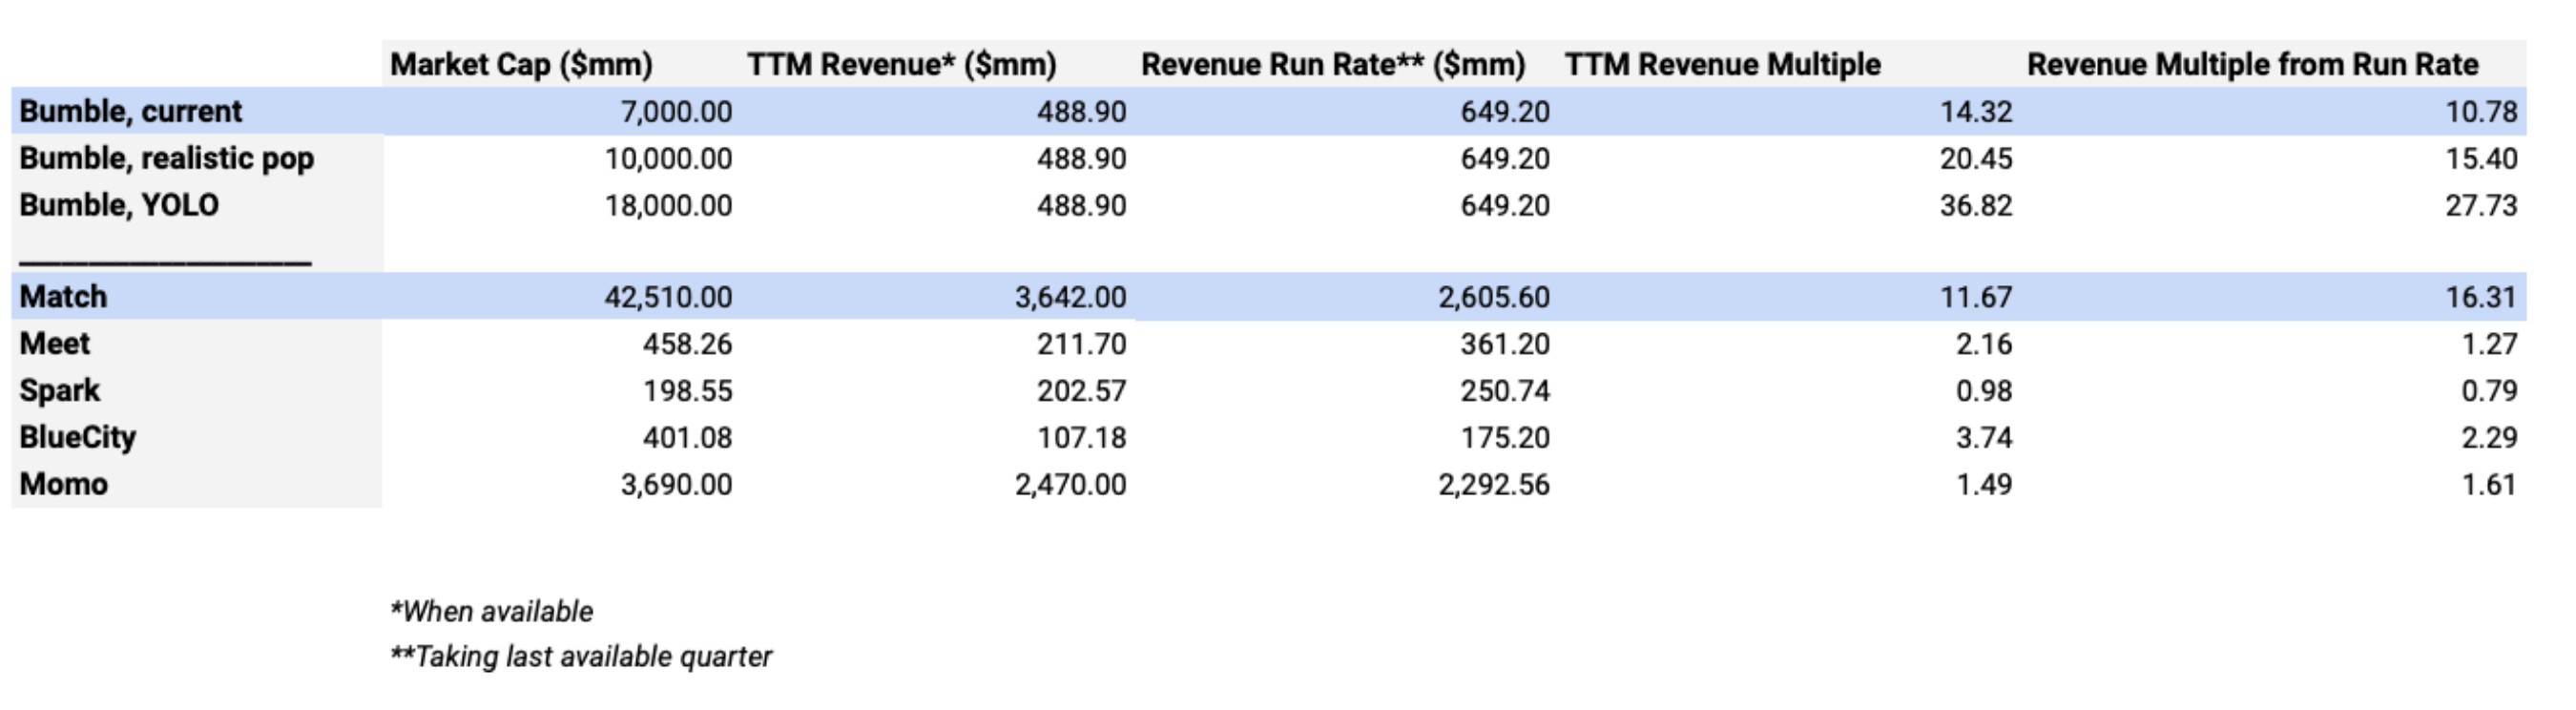The width and height of the screenshot is (2576, 710).
Task: Select 649.20 in the Bumble, current row
Action: pos(1505,112)
